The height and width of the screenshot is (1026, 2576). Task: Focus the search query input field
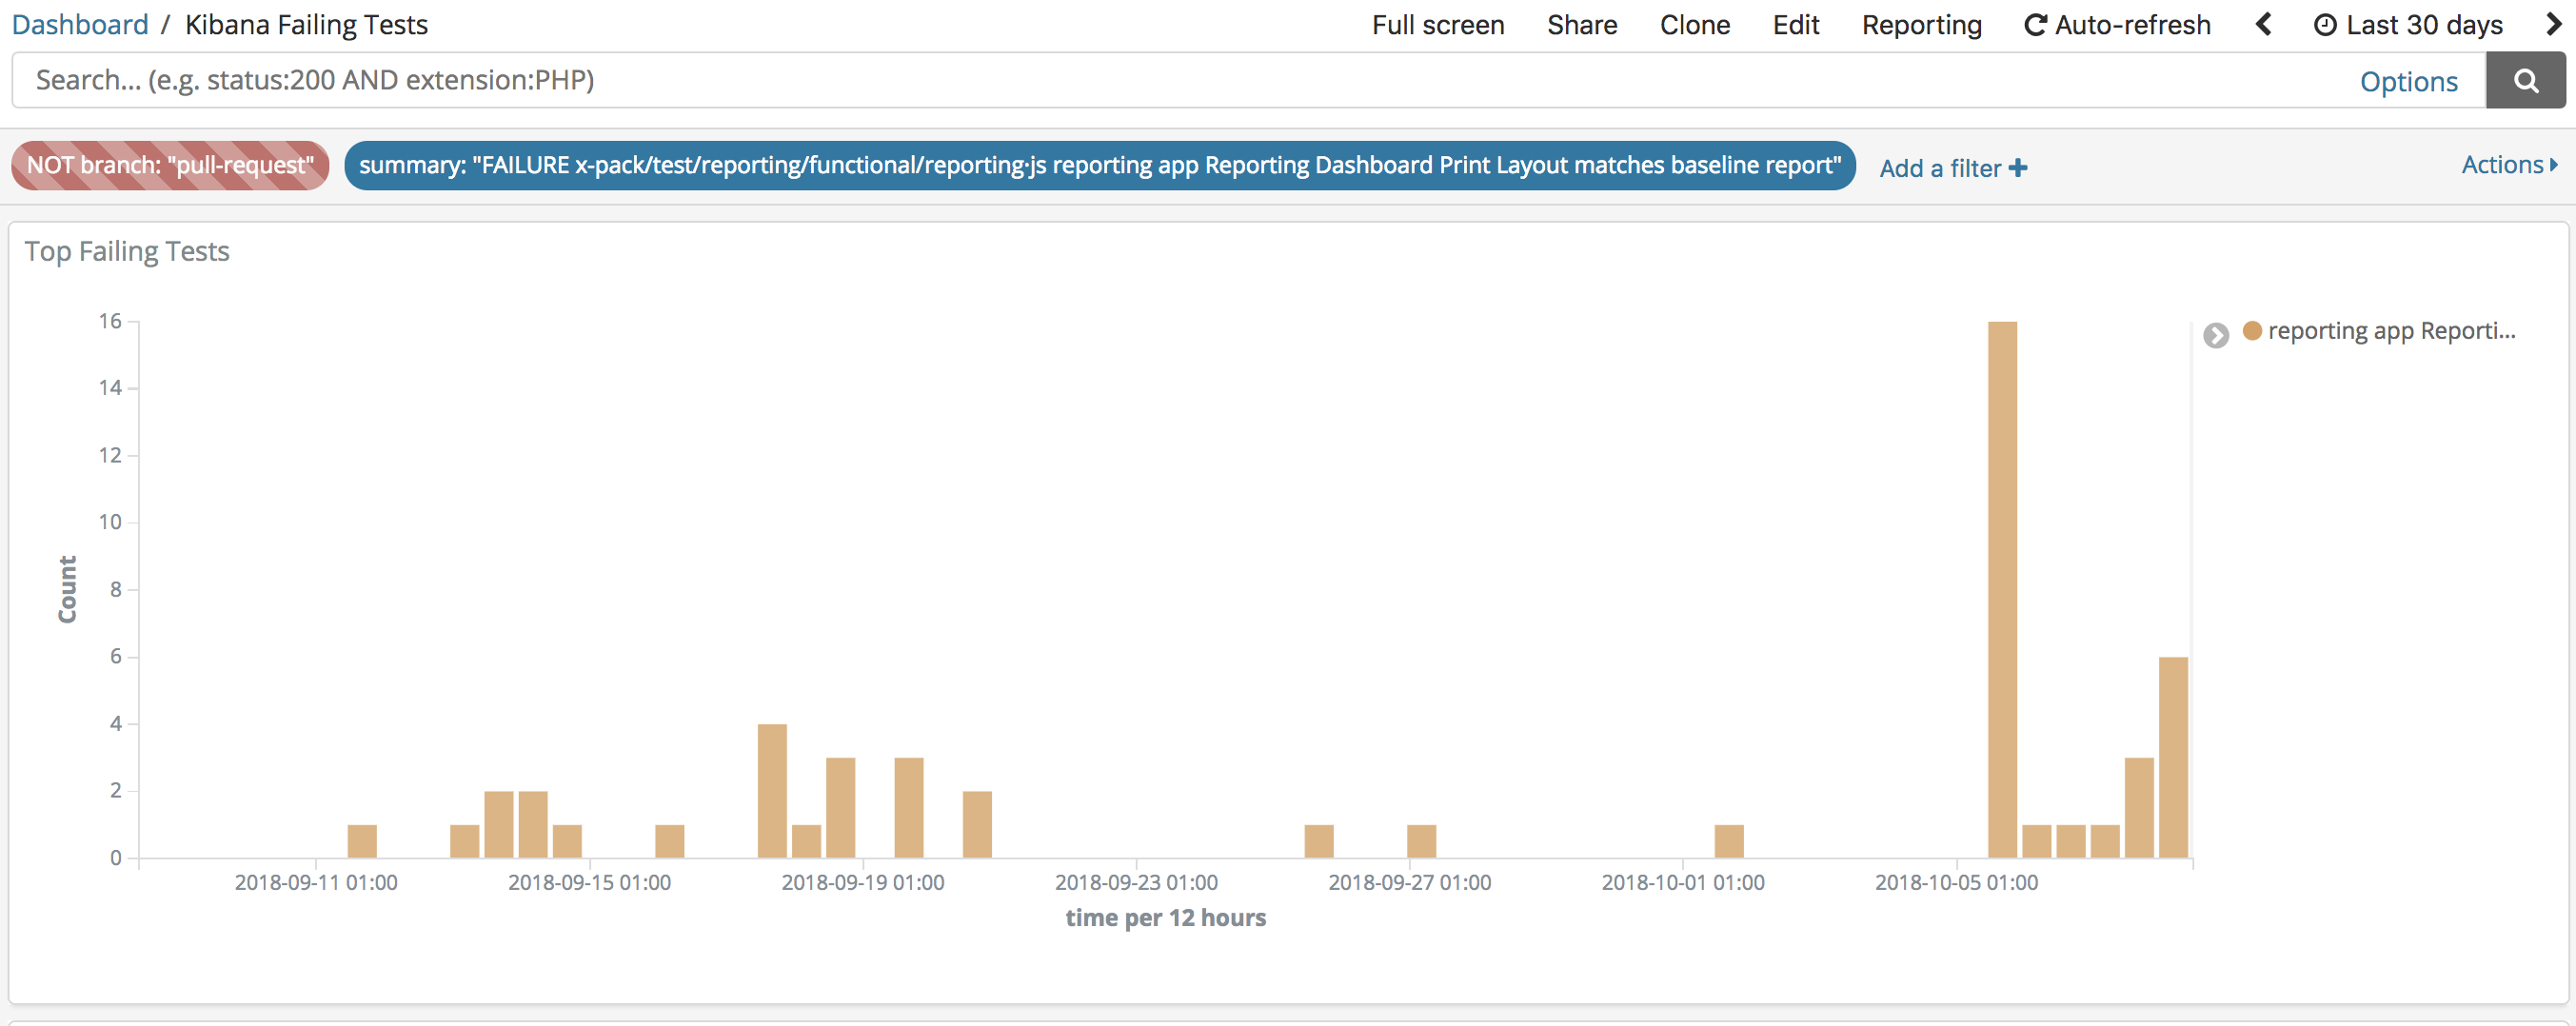click(1180, 81)
